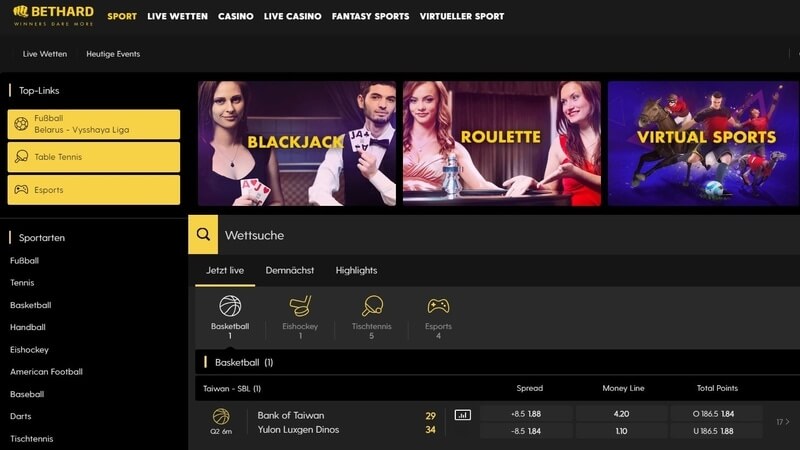Open the Blackjack promo banner
This screenshot has height=450, width=800.
(x=297, y=143)
